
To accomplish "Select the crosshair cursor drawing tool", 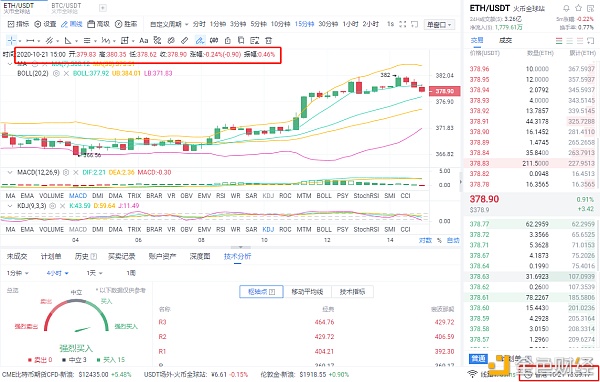I will tap(11, 40).
